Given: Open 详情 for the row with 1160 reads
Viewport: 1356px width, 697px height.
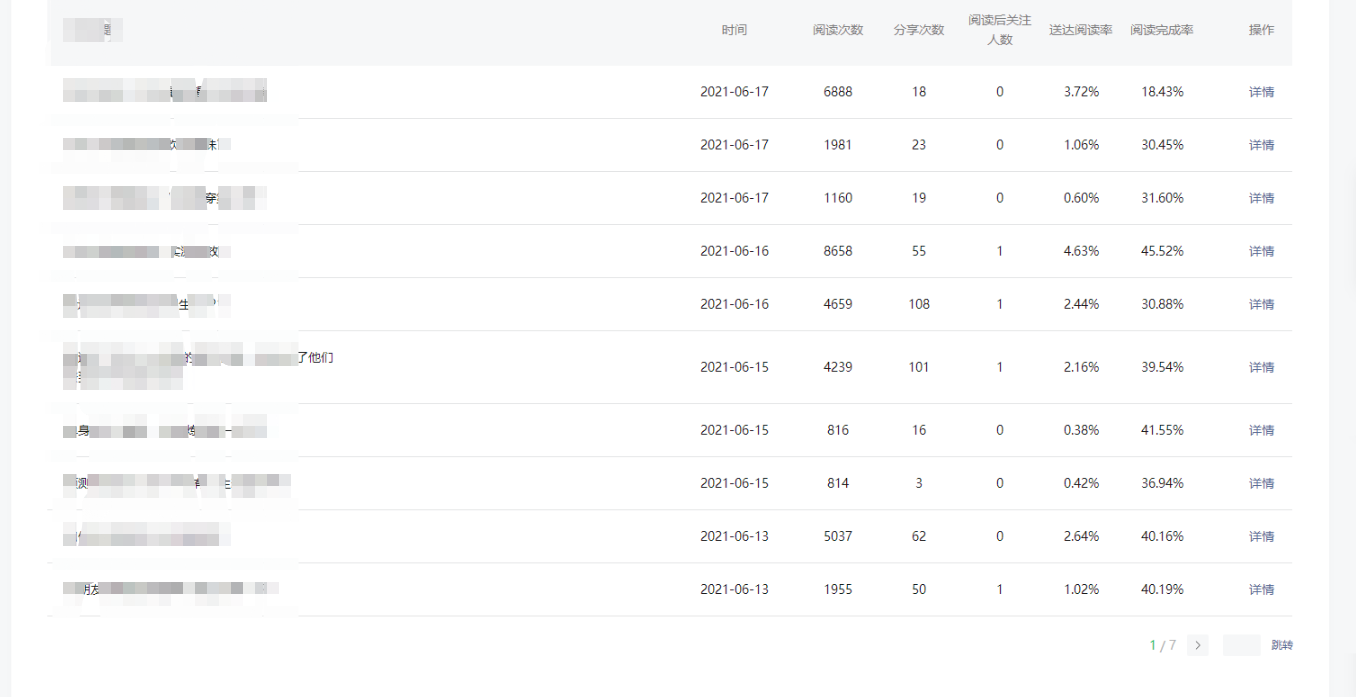Looking at the screenshot, I should click(1262, 198).
